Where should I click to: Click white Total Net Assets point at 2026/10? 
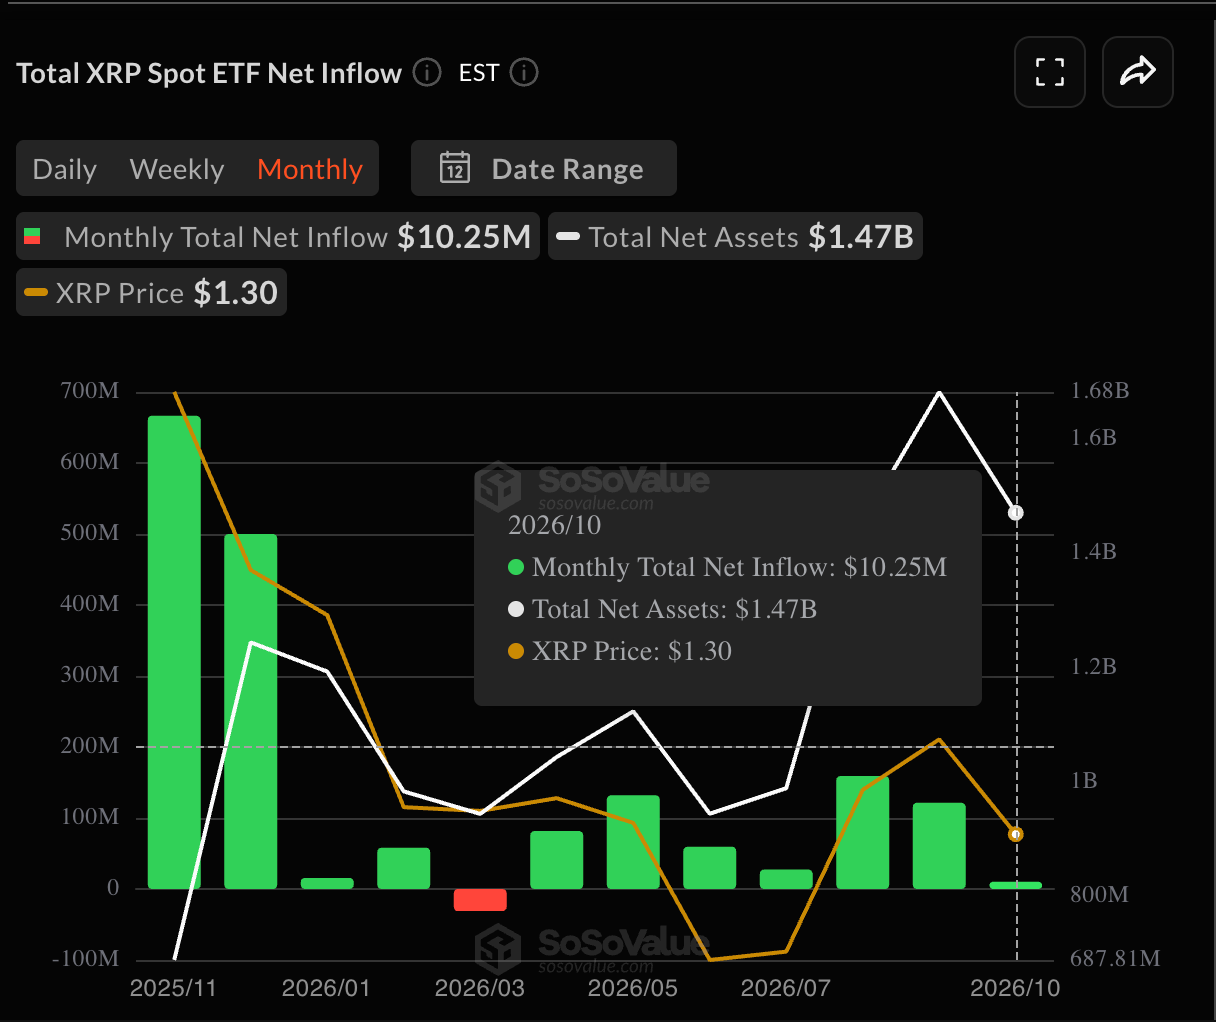click(x=1017, y=513)
